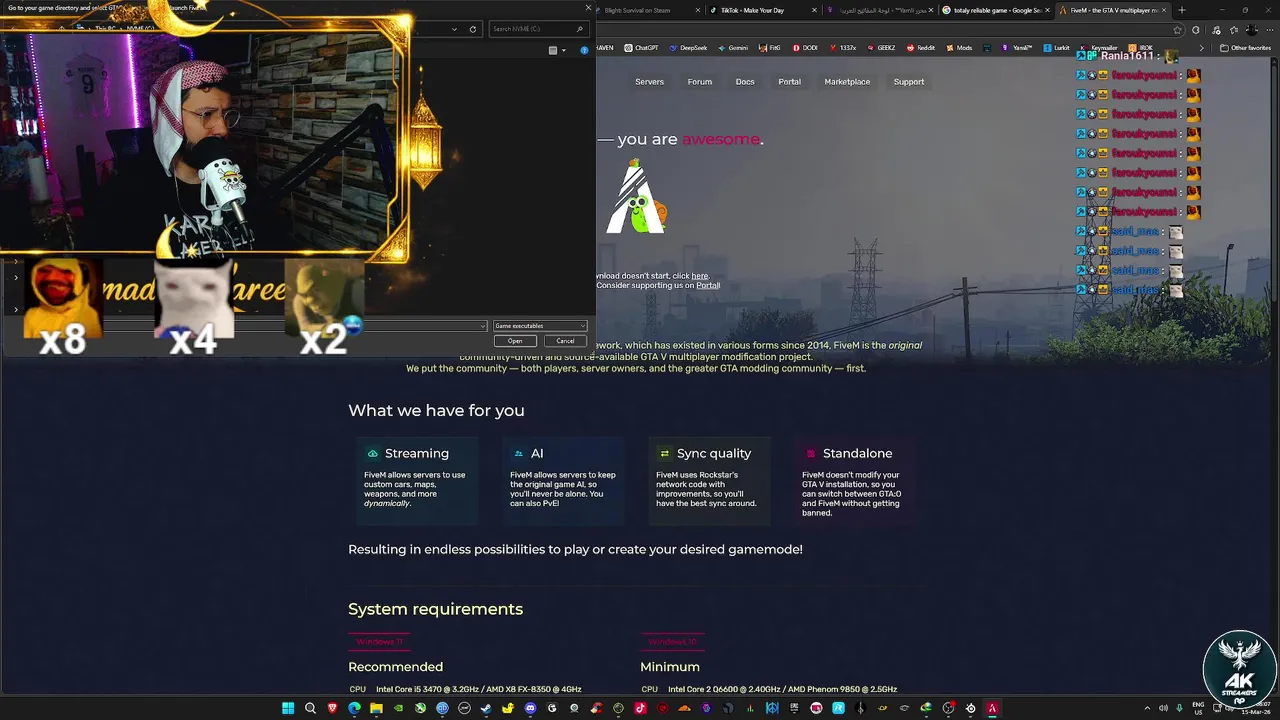This screenshot has width=1280, height=720.
Task: Open the Windows Start menu
Action: (288, 709)
